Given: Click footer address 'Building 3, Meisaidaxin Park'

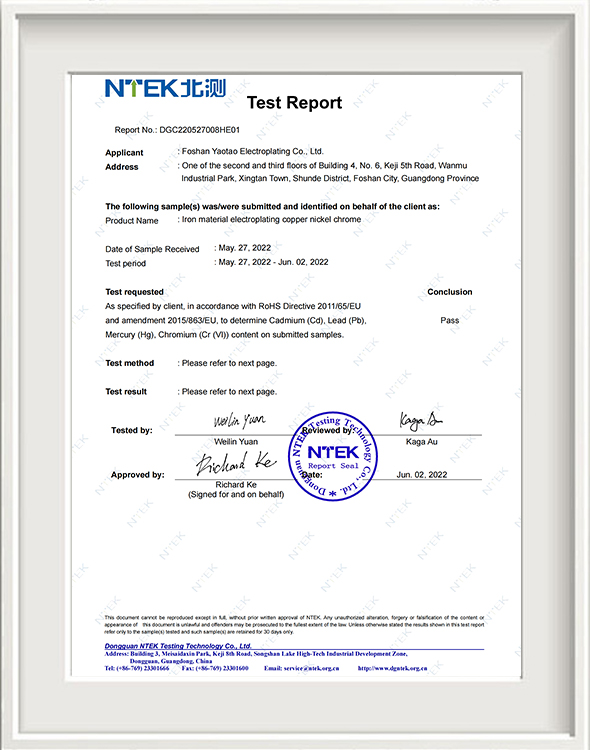Looking at the screenshot, I should [x=256, y=653].
